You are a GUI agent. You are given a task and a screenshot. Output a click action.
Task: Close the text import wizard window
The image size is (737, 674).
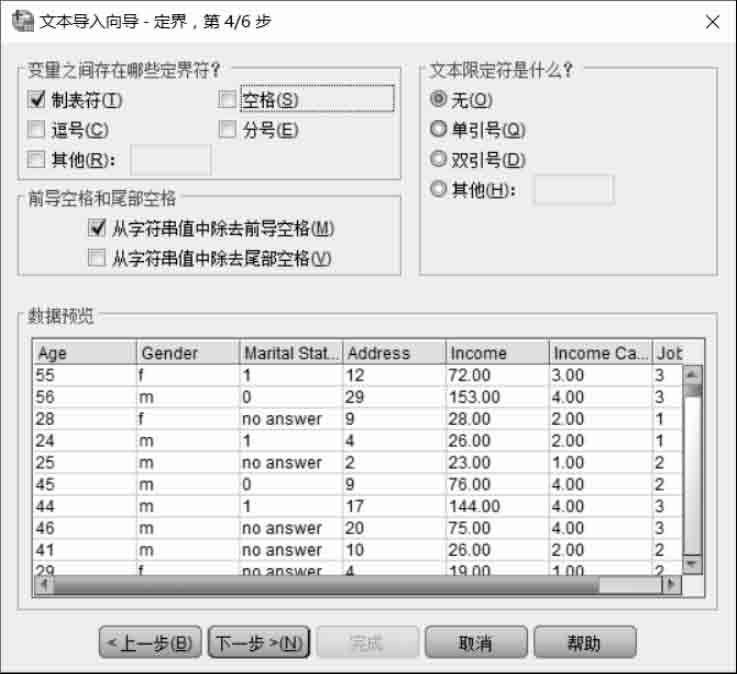click(713, 22)
